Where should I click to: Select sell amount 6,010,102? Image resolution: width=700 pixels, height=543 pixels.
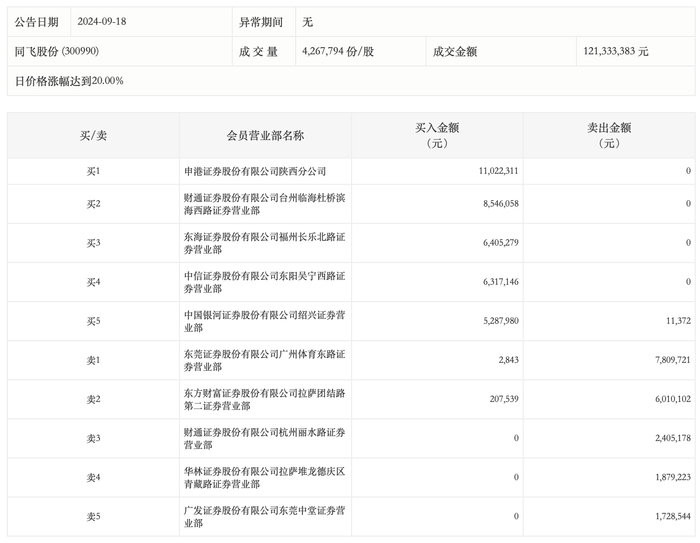point(673,399)
